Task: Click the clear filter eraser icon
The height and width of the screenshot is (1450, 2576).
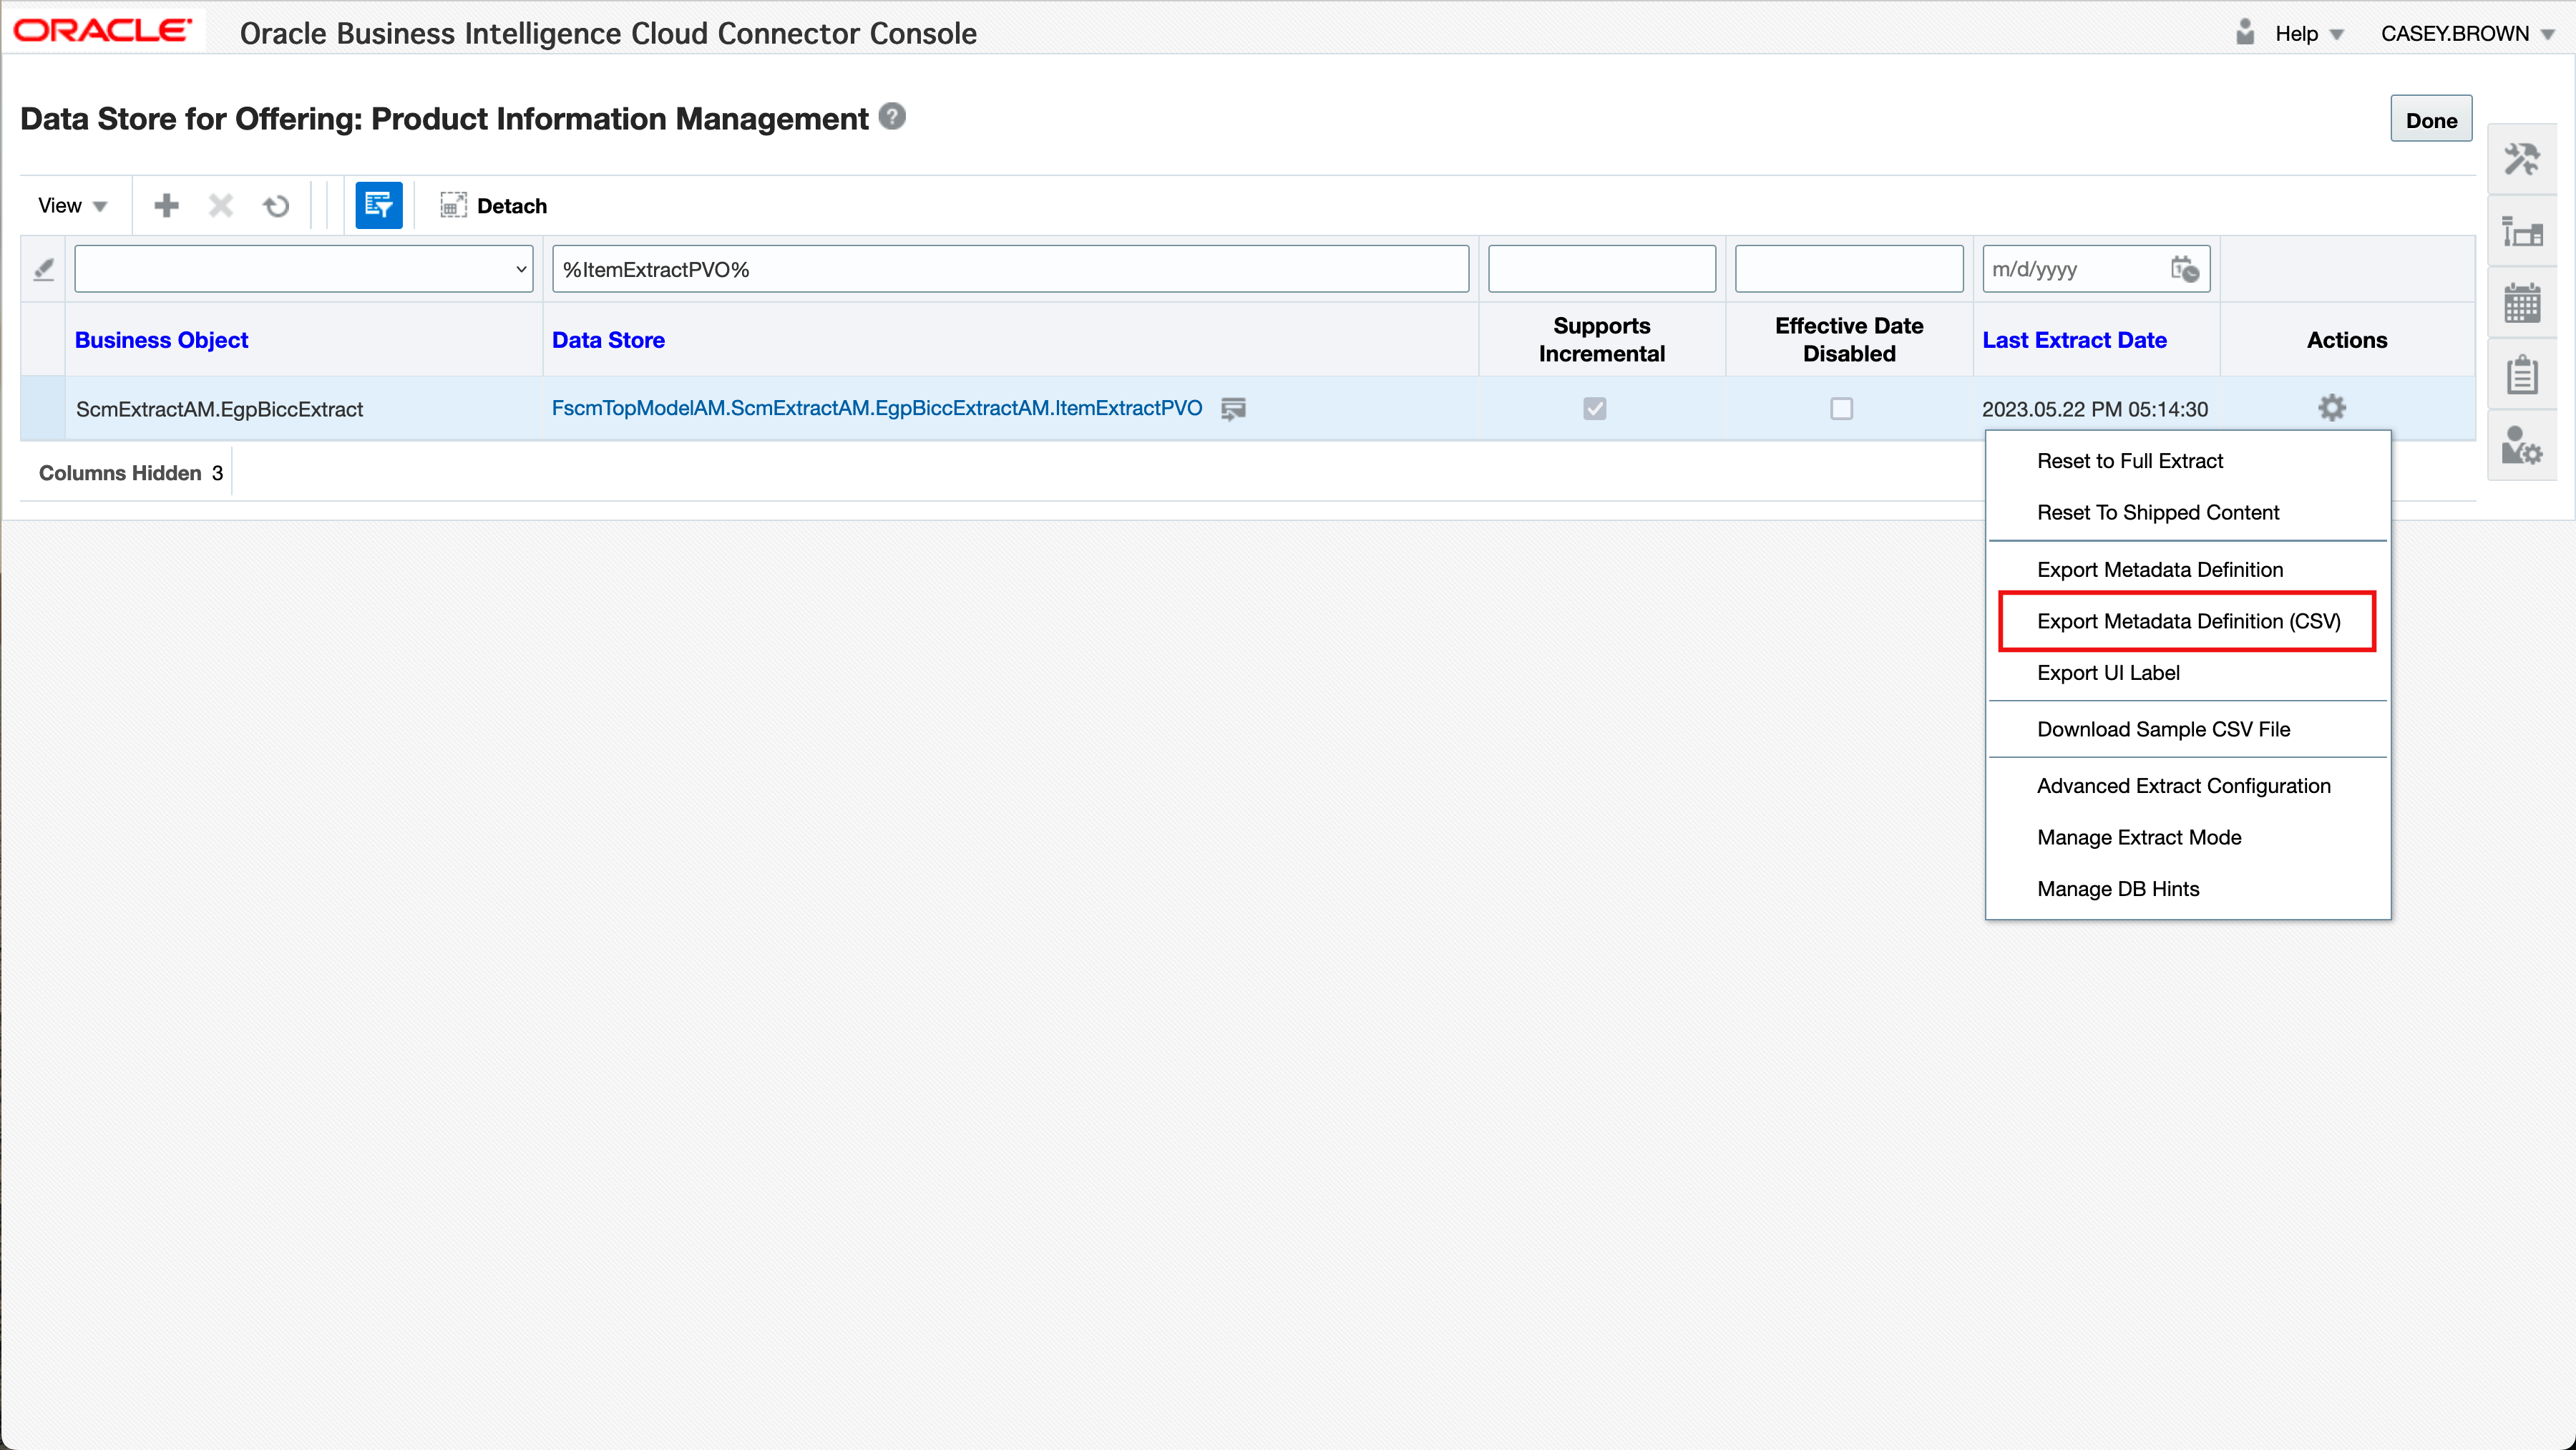Action: click(x=43, y=269)
